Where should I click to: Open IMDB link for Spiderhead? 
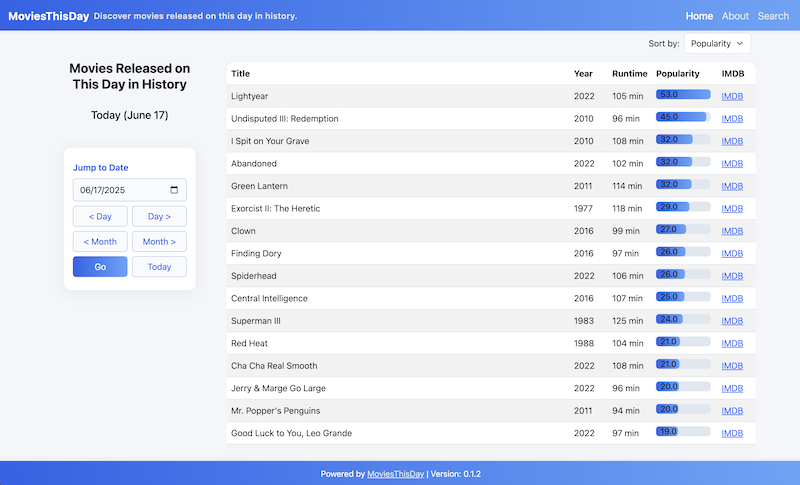732,275
